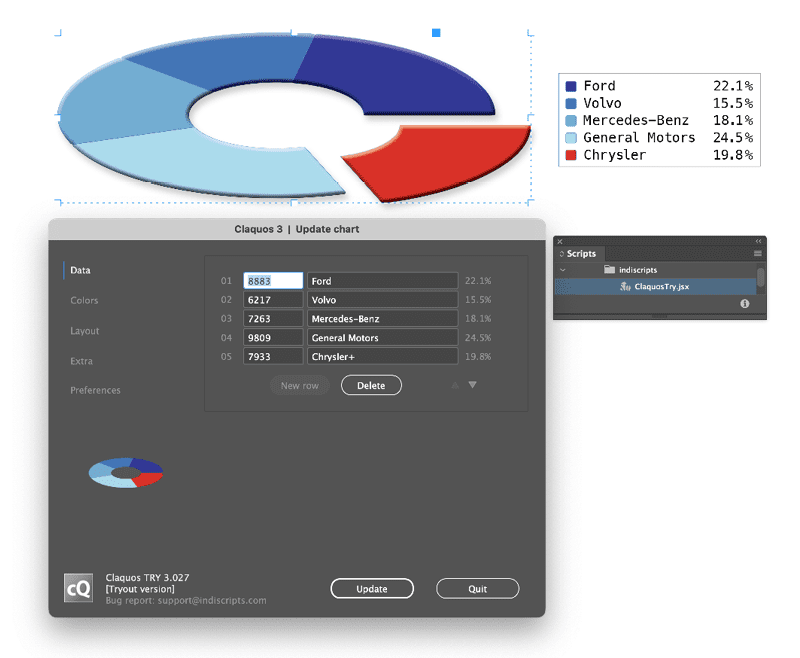Viewport: 800px width, 658px height.
Task: Click the Mercedes-Benz label field in data table
Action: click(382, 319)
